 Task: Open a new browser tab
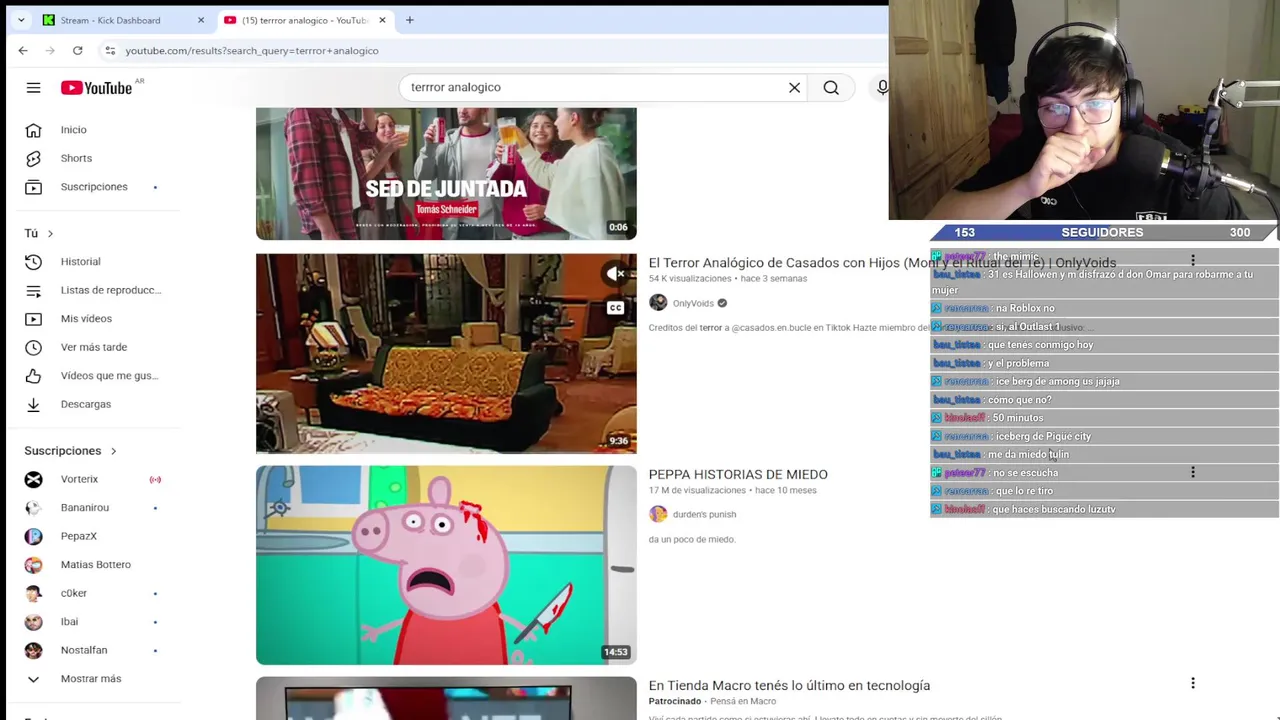(x=410, y=20)
